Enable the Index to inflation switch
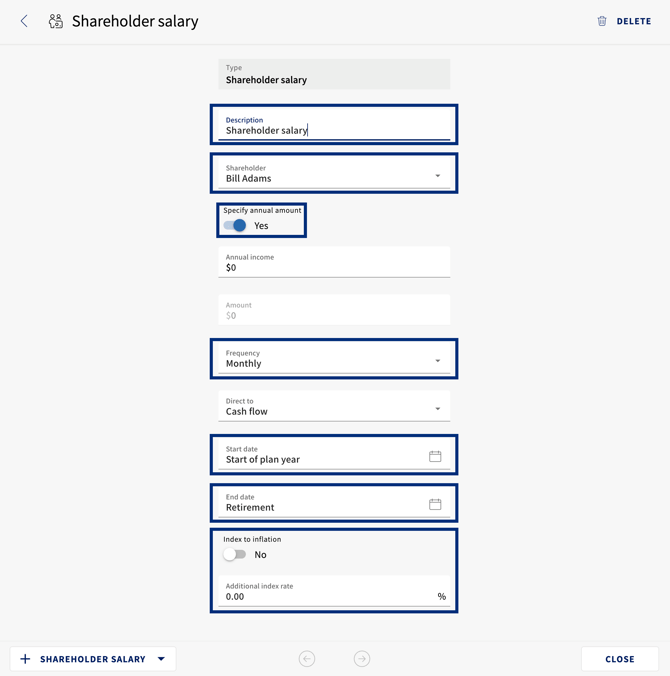The height and width of the screenshot is (676, 670). [x=235, y=554]
